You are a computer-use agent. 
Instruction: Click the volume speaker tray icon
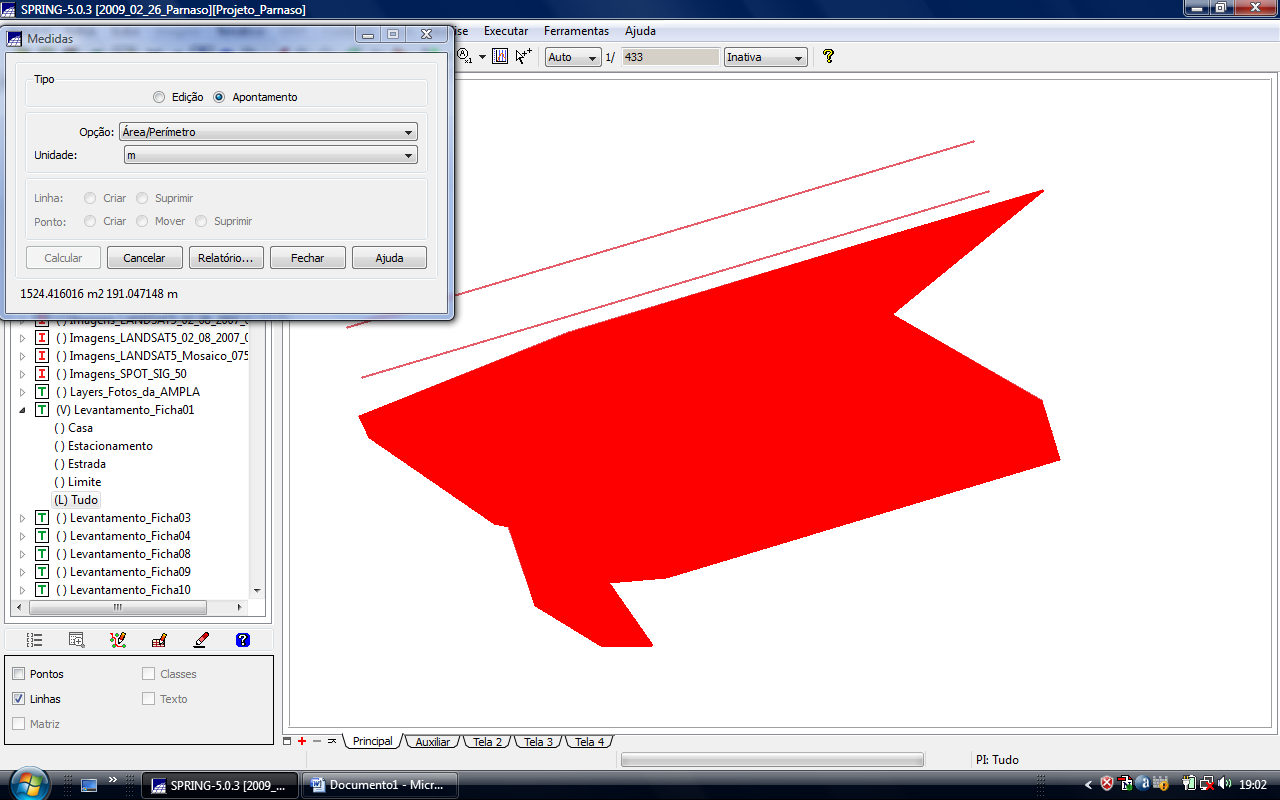[1225, 784]
